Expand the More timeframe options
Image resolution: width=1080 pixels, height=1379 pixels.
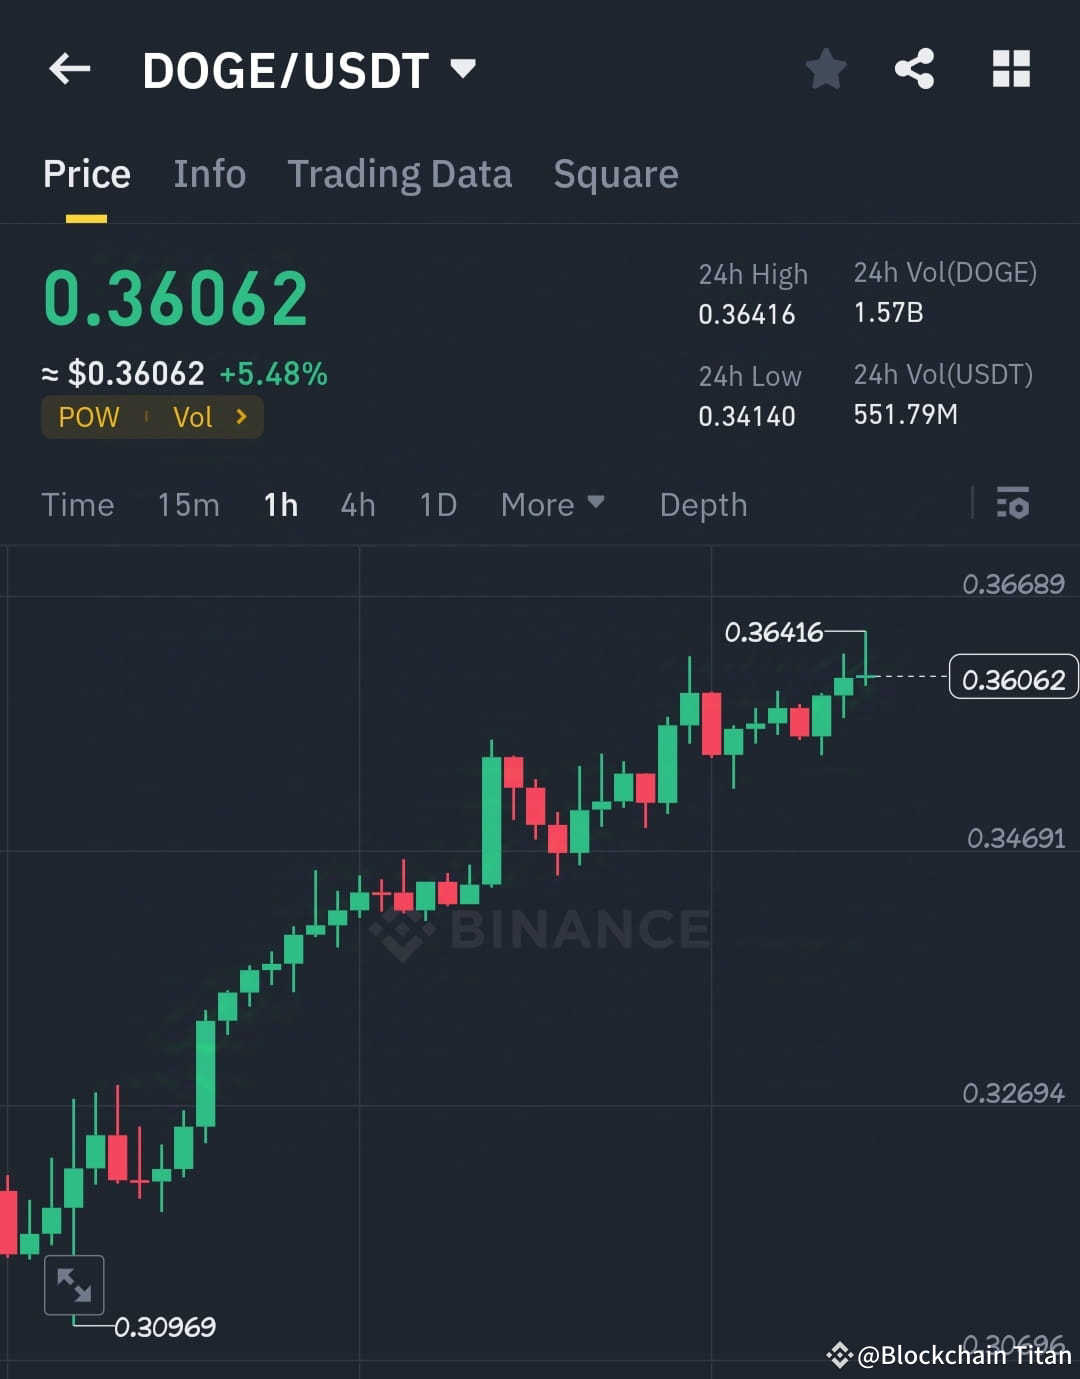click(x=551, y=505)
